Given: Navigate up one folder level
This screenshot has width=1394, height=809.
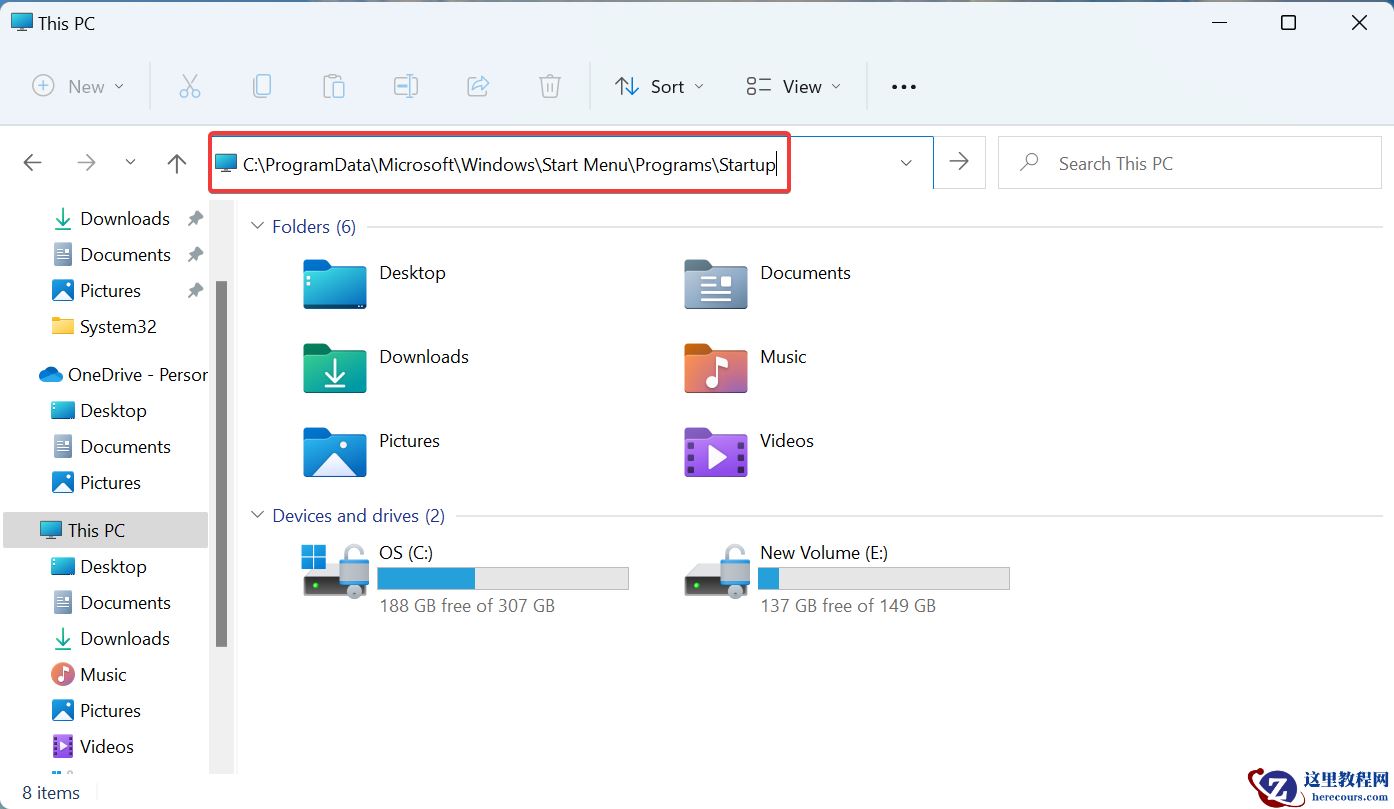Looking at the screenshot, I should (176, 162).
